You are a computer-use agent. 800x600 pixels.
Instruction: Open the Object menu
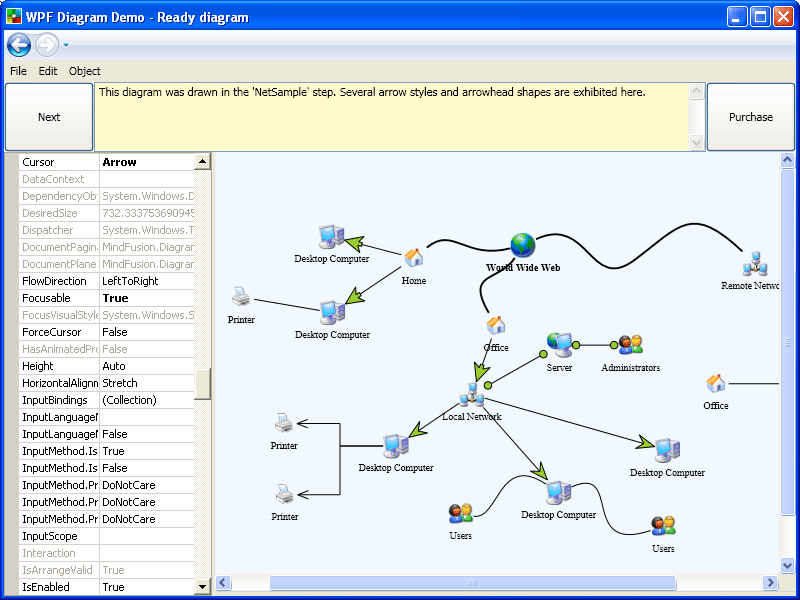85,71
